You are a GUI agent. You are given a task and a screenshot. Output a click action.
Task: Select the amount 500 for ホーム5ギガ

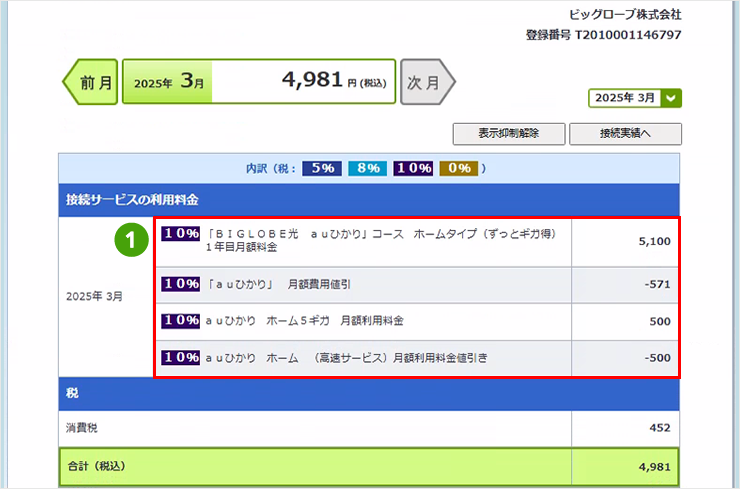660,321
